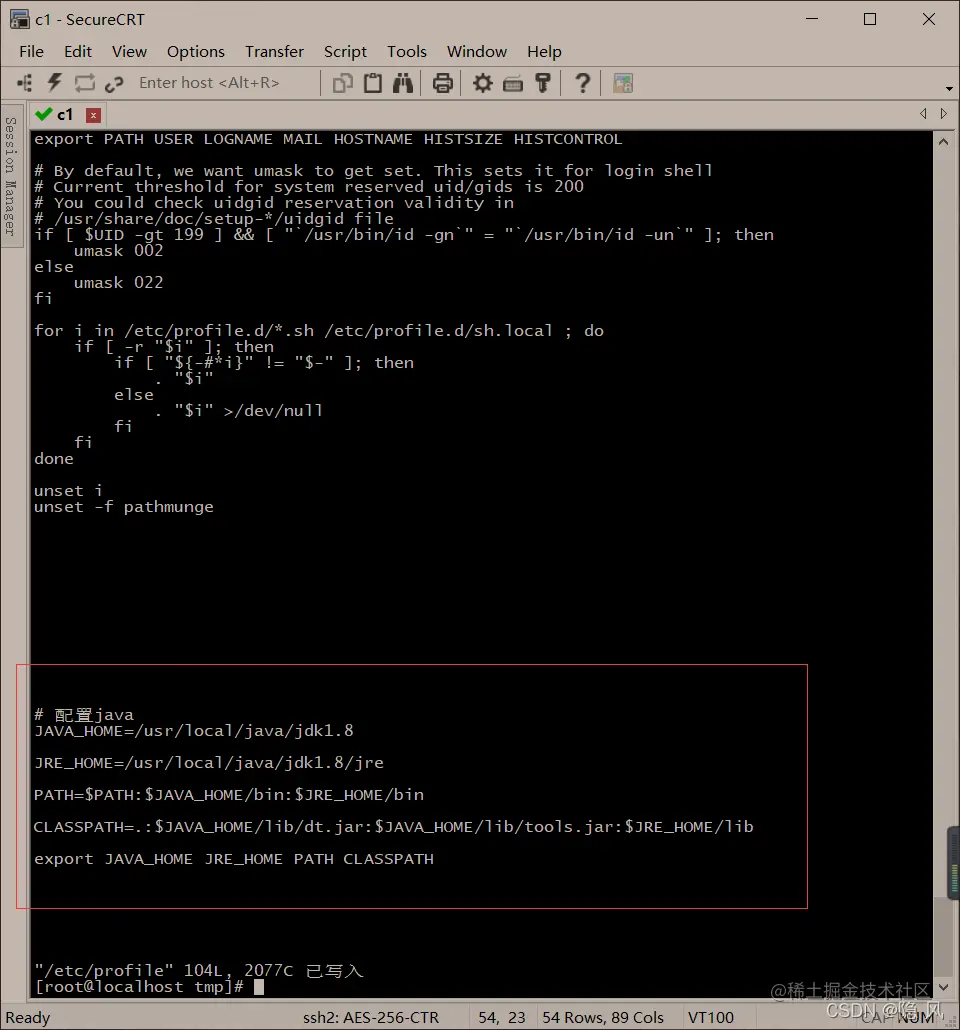Click the export JAVA_HOME line
The height and width of the screenshot is (1030, 960).
coord(234,859)
